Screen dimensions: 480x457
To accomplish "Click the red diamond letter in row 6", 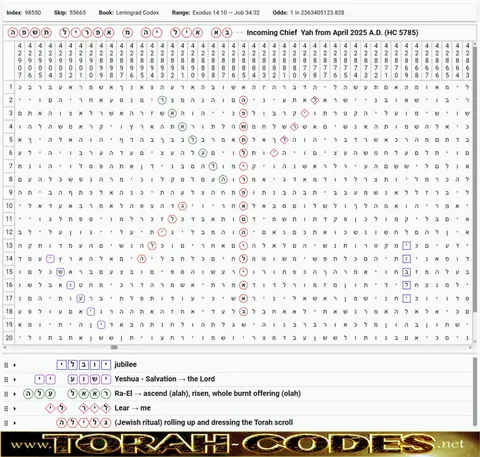I will coord(274,153).
